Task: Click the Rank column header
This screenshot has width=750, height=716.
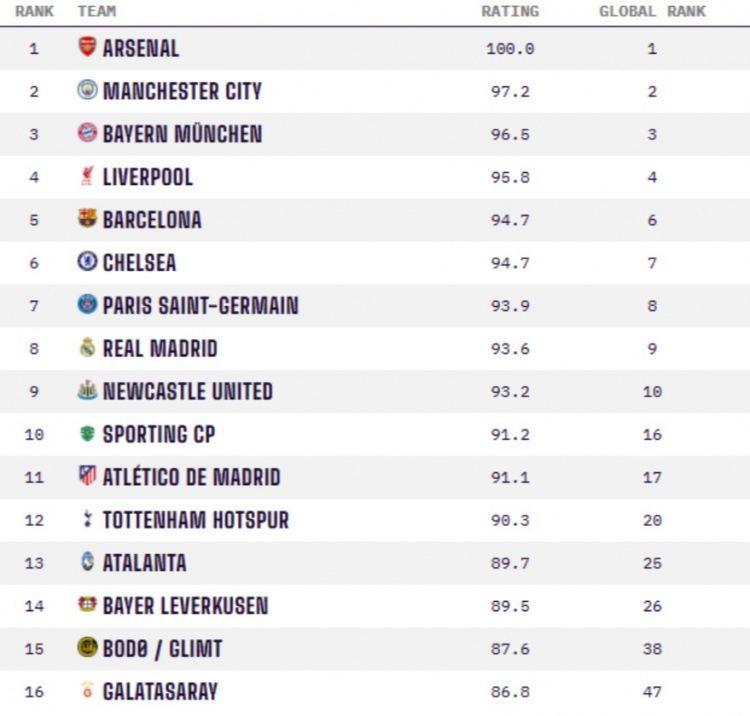Action: [x=34, y=12]
